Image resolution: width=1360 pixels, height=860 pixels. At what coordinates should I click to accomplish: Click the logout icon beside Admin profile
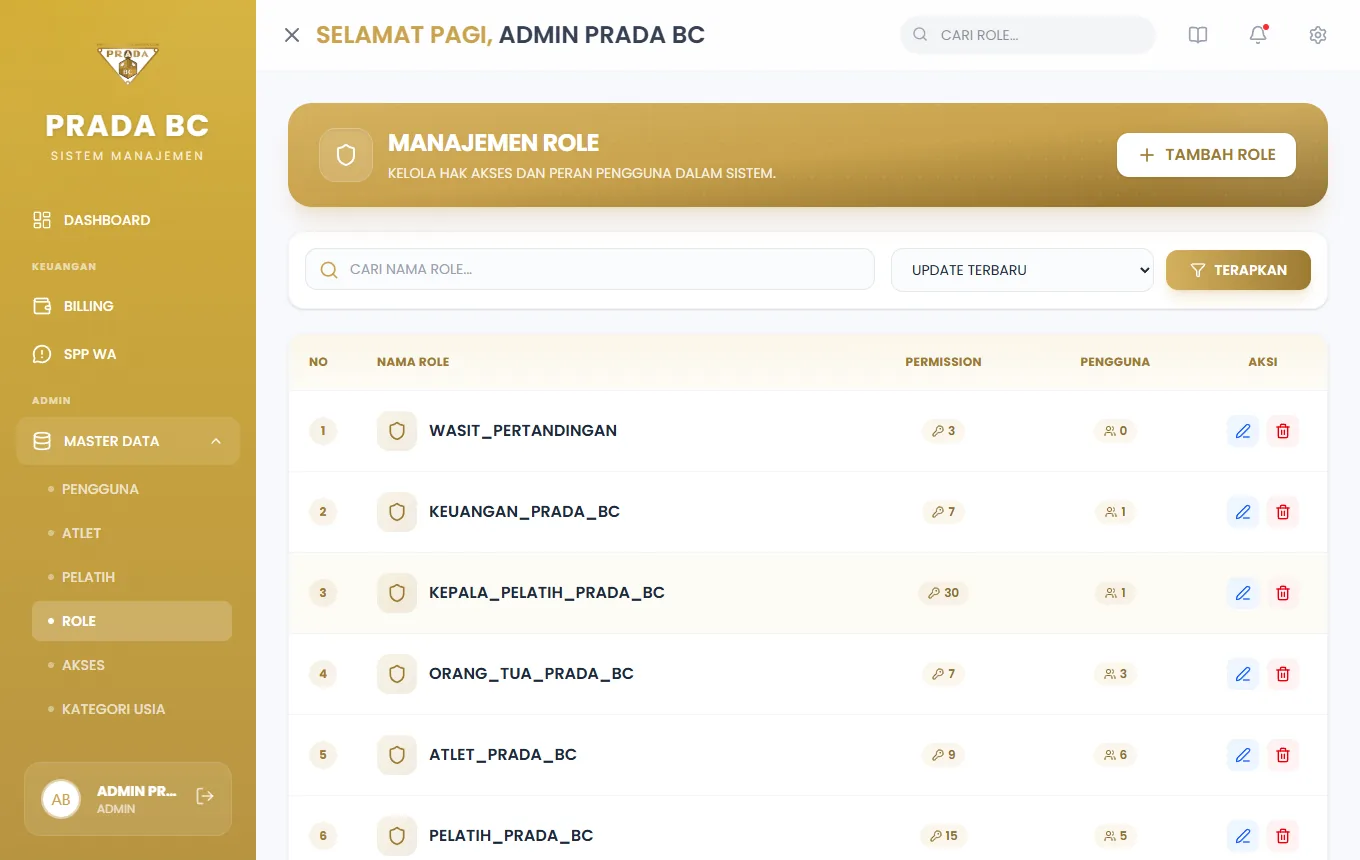click(x=205, y=796)
